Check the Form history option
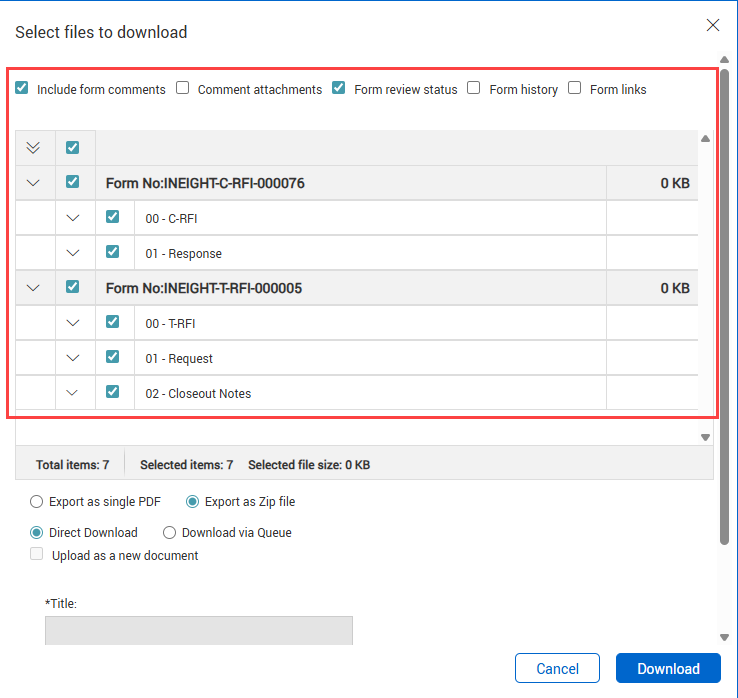Image resolution: width=738 pixels, height=698 pixels. click(x=474, y=88)
